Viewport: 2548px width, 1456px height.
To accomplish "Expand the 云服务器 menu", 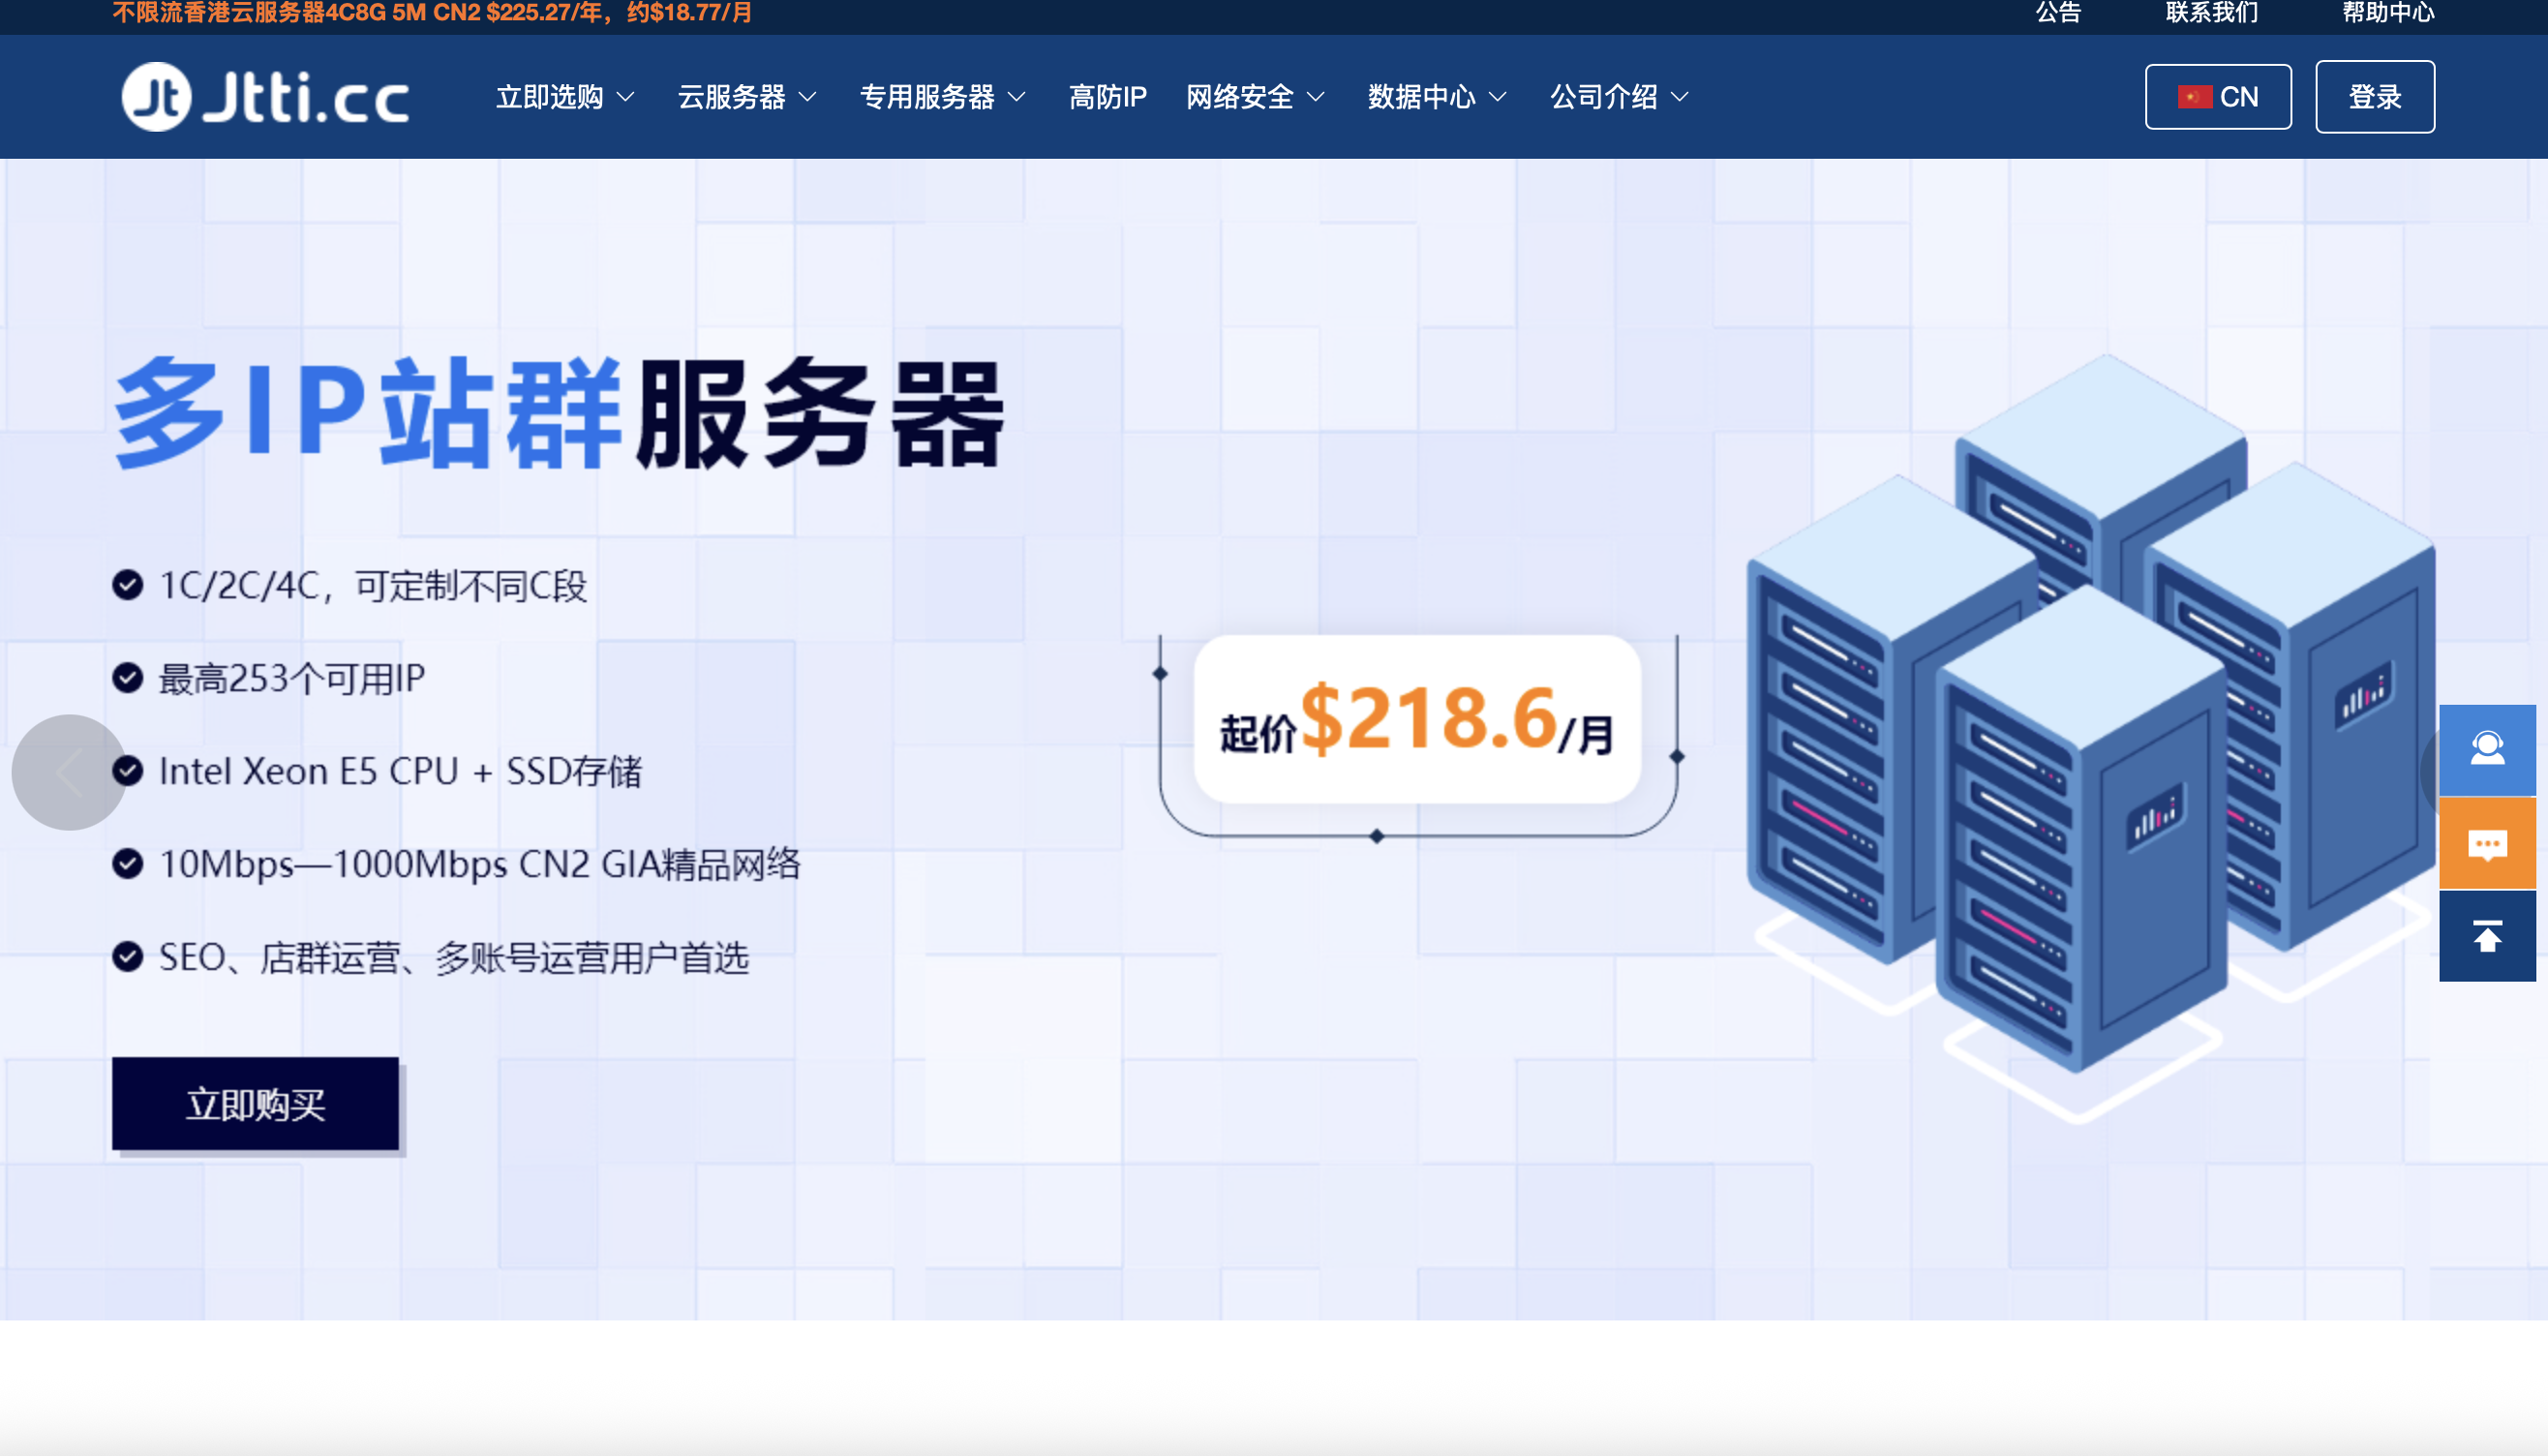I will [747, 97].
